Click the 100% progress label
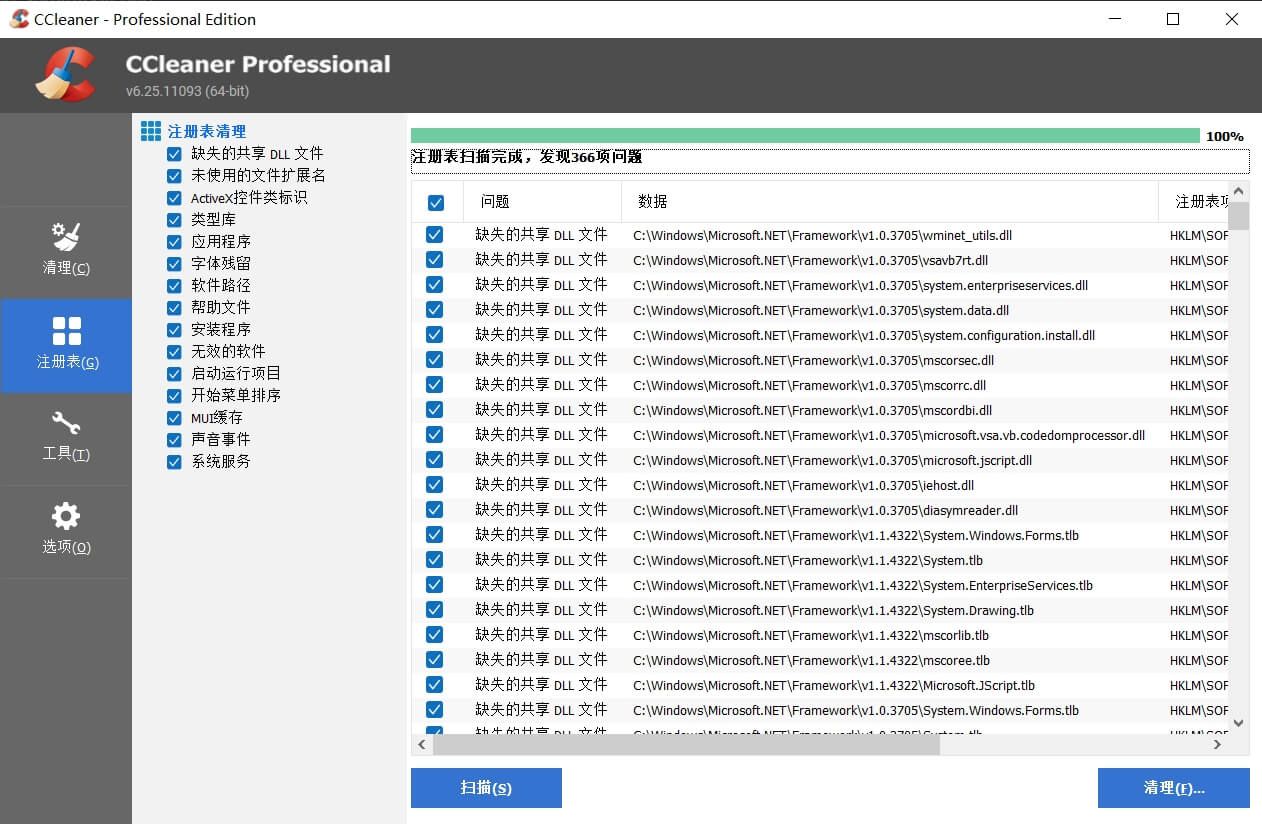1262x824 pixels. (1225, 137)
